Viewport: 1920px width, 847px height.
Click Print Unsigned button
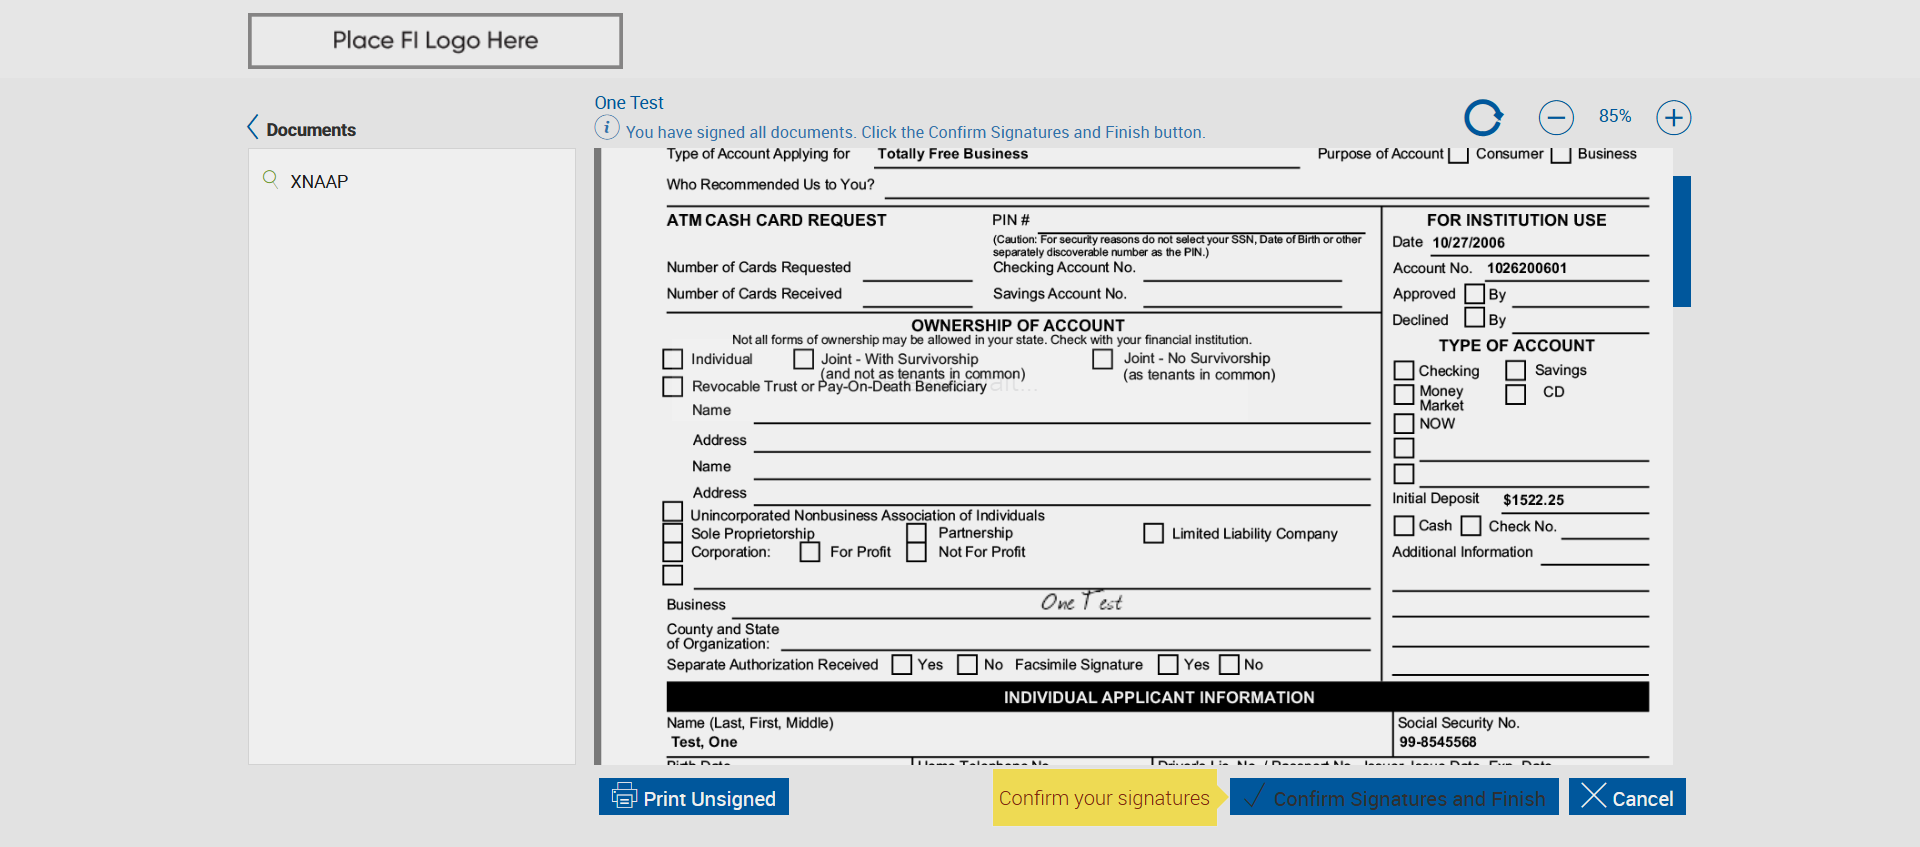pyautogui.click(x=694, y=797)
